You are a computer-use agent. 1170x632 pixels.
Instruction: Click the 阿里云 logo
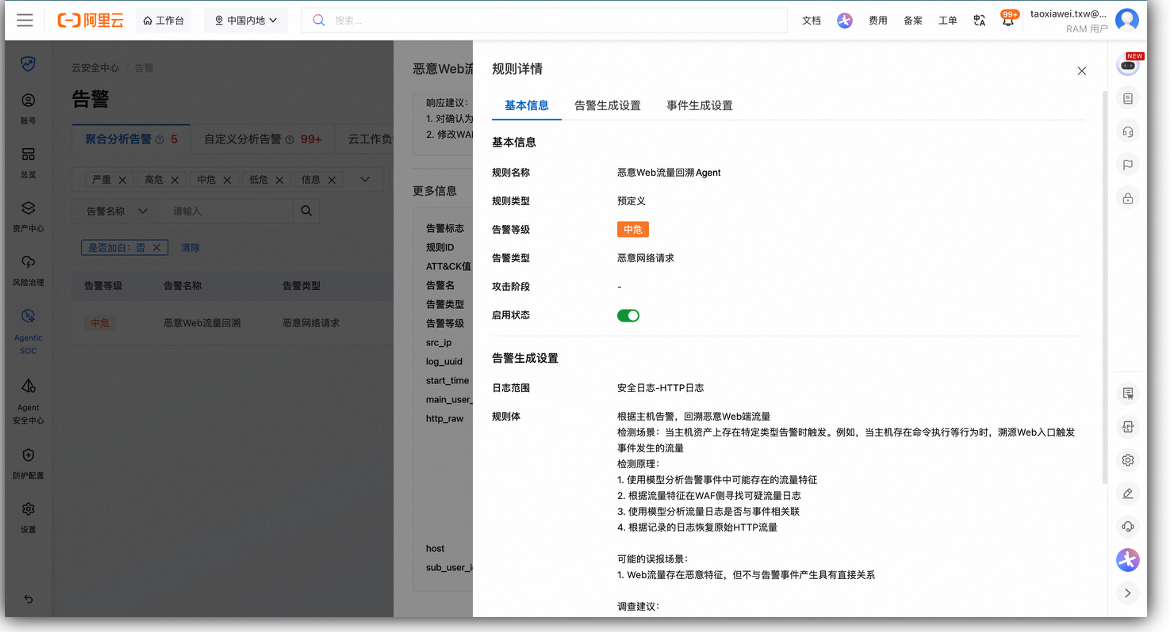(90, 20)
